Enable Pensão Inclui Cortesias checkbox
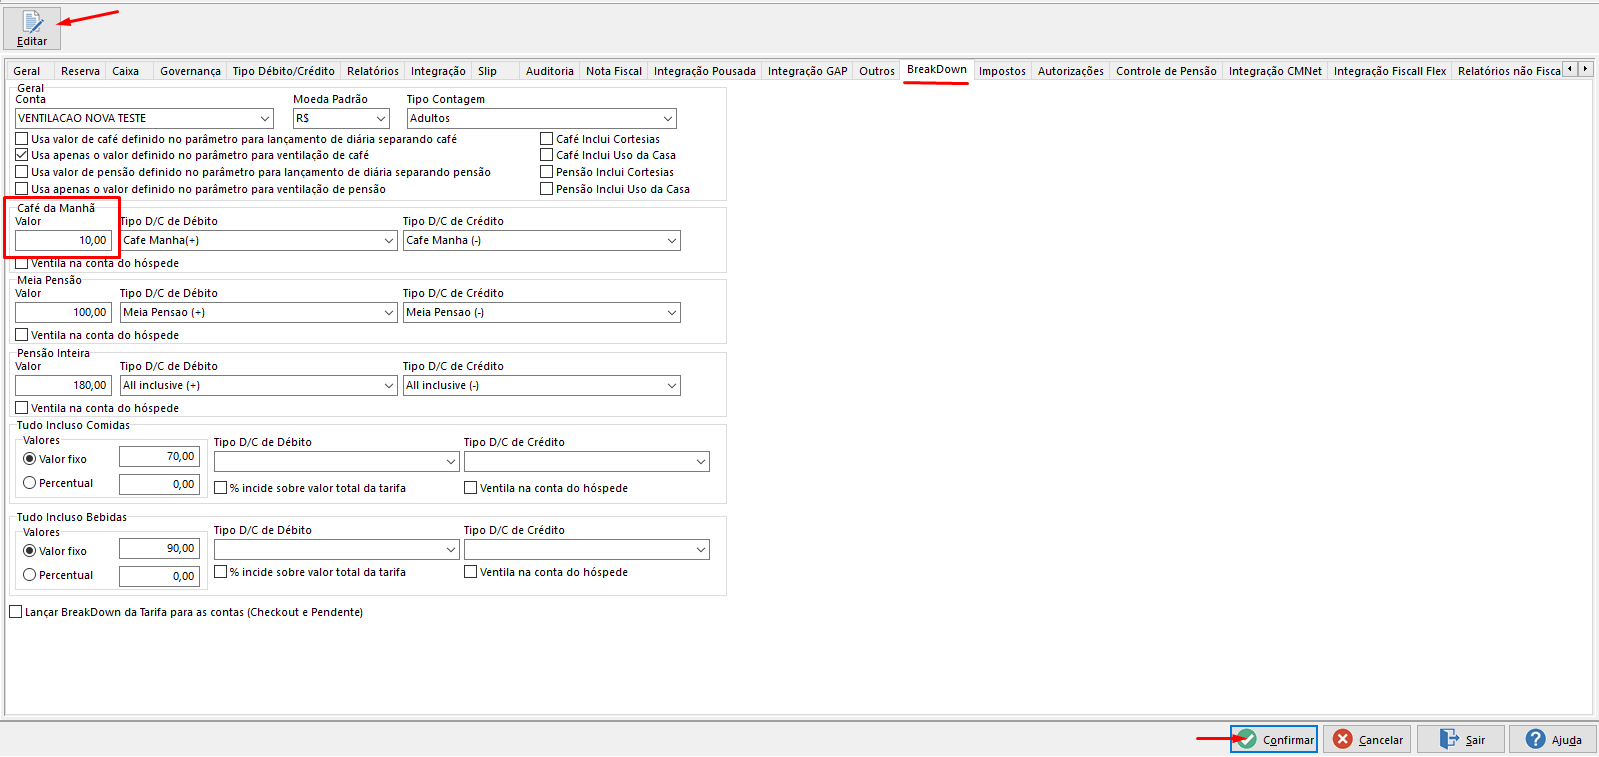 547,172
